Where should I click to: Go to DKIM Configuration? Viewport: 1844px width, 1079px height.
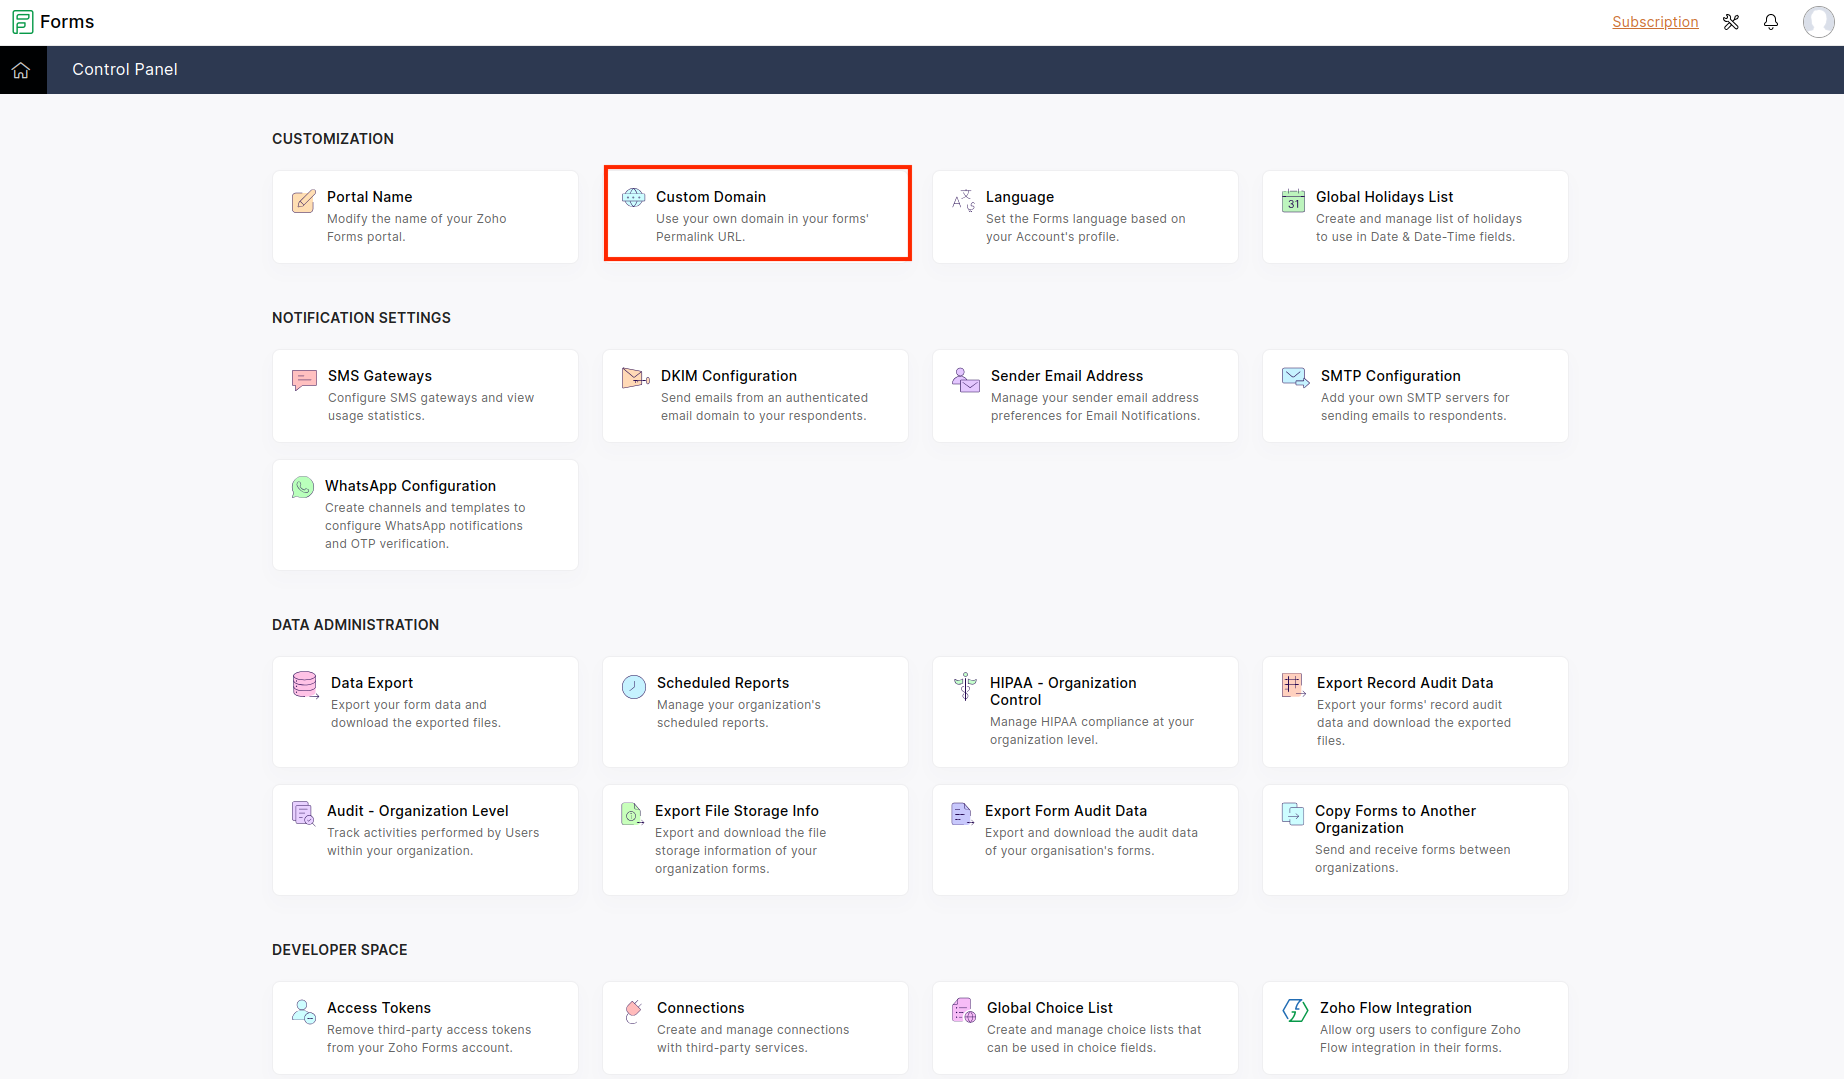point(755,396)
